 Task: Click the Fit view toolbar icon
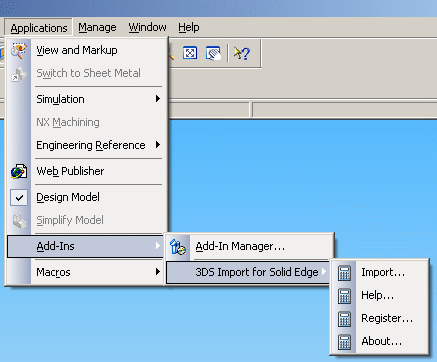pyautogui.click(x=190, y=53)
